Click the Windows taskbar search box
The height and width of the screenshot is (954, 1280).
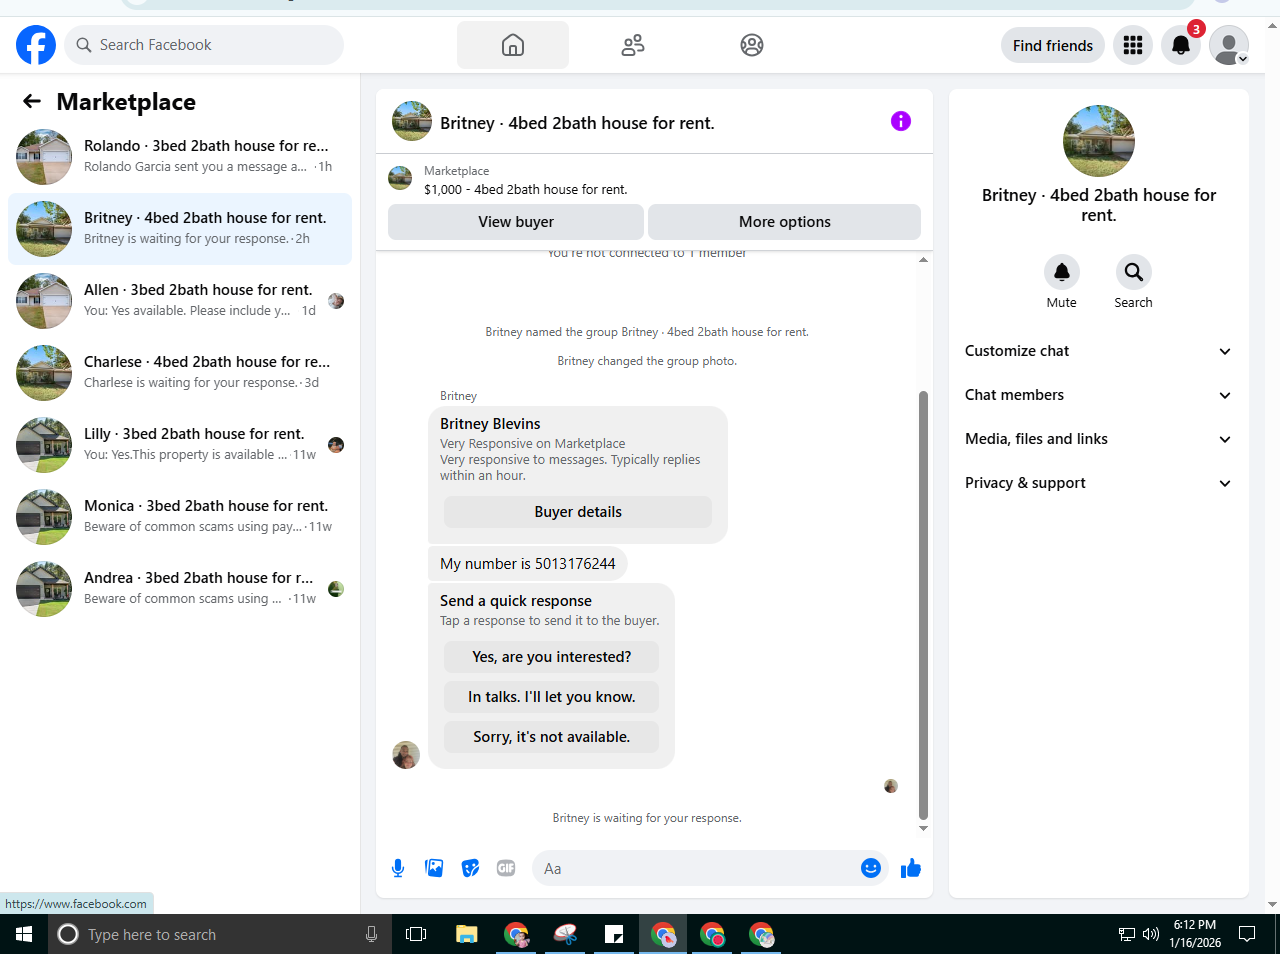[220, 934]
